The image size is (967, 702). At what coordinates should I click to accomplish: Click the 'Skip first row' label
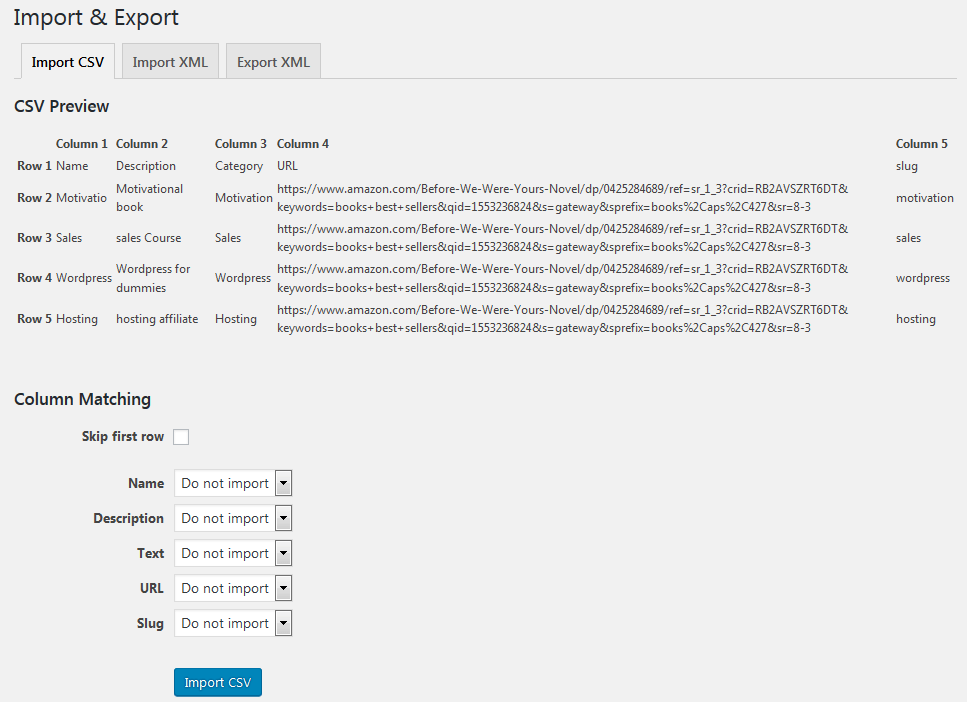coord(123,437)
